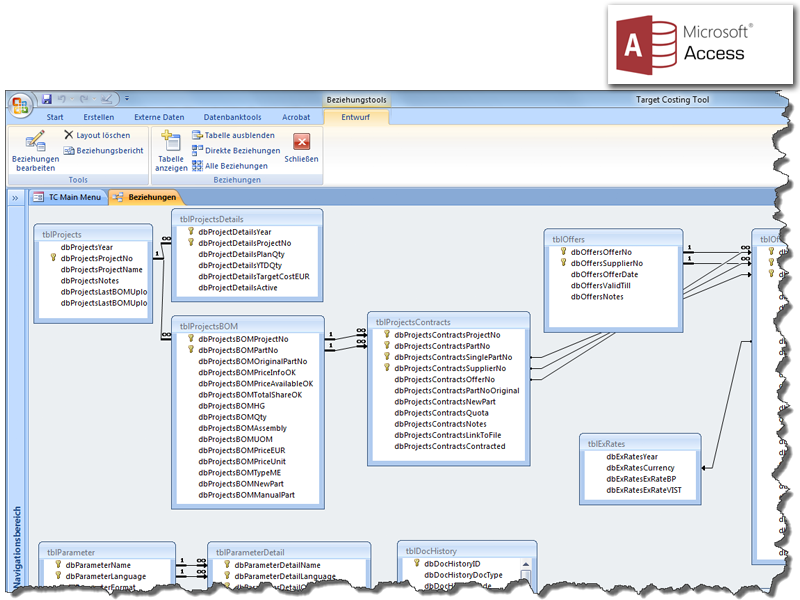800x600 pixels.
Task: Select the Entwurf ribbon tab
Action: 355,117
